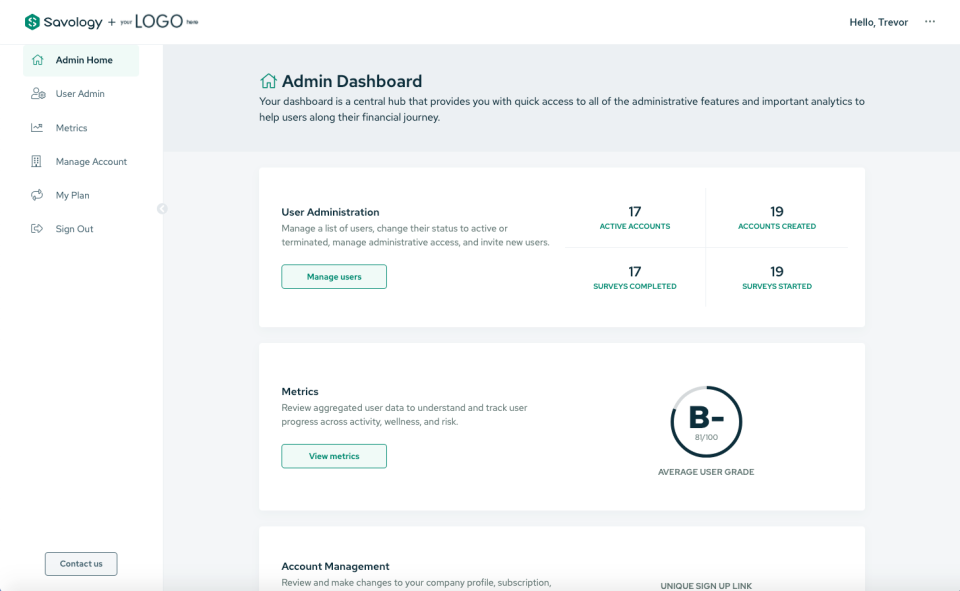Collapse the sidebar using the chevron
Screen dimensions: 960x591
[x=162, y=208]
